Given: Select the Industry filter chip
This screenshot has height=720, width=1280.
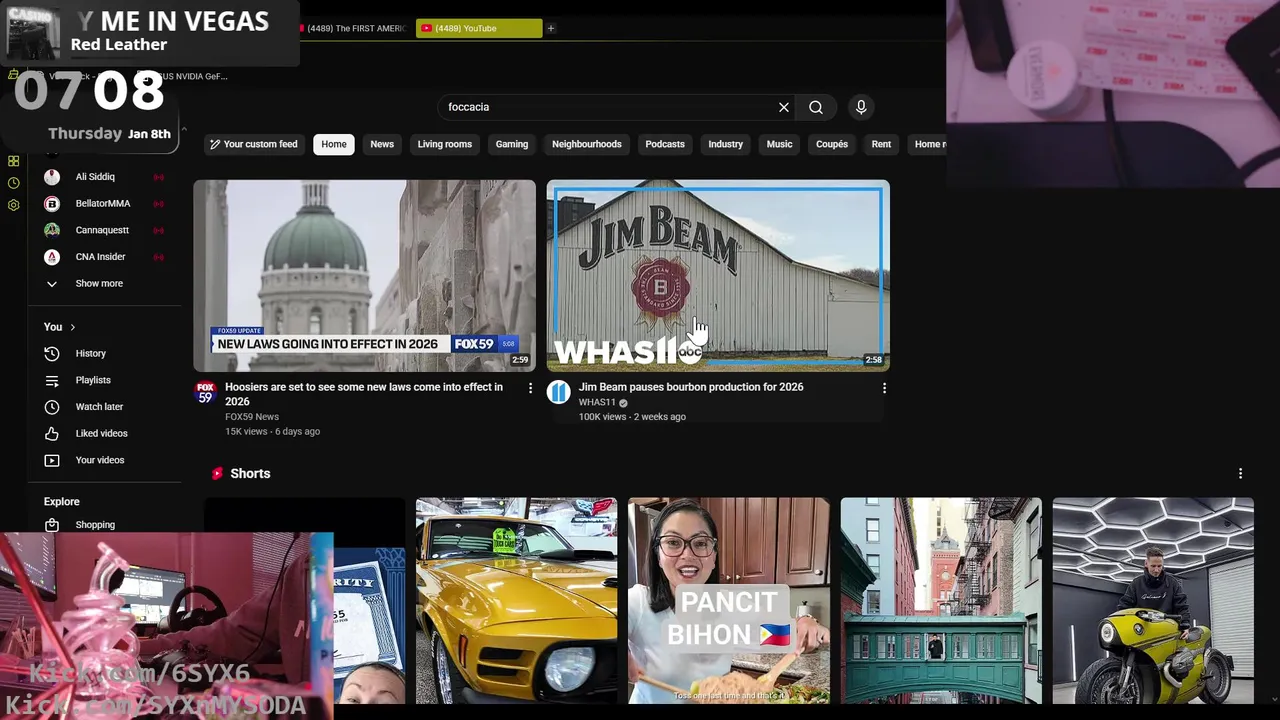Looking at the screenshot, I should coord(726,144).
